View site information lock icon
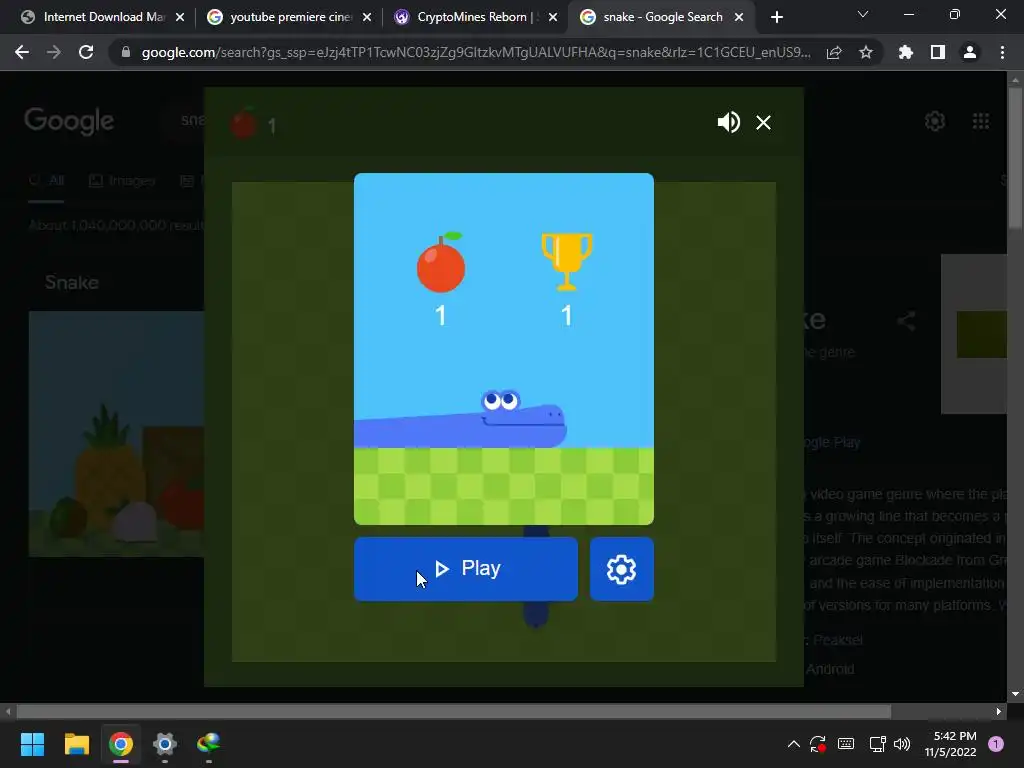1024x768 pixels. (126, 52)
